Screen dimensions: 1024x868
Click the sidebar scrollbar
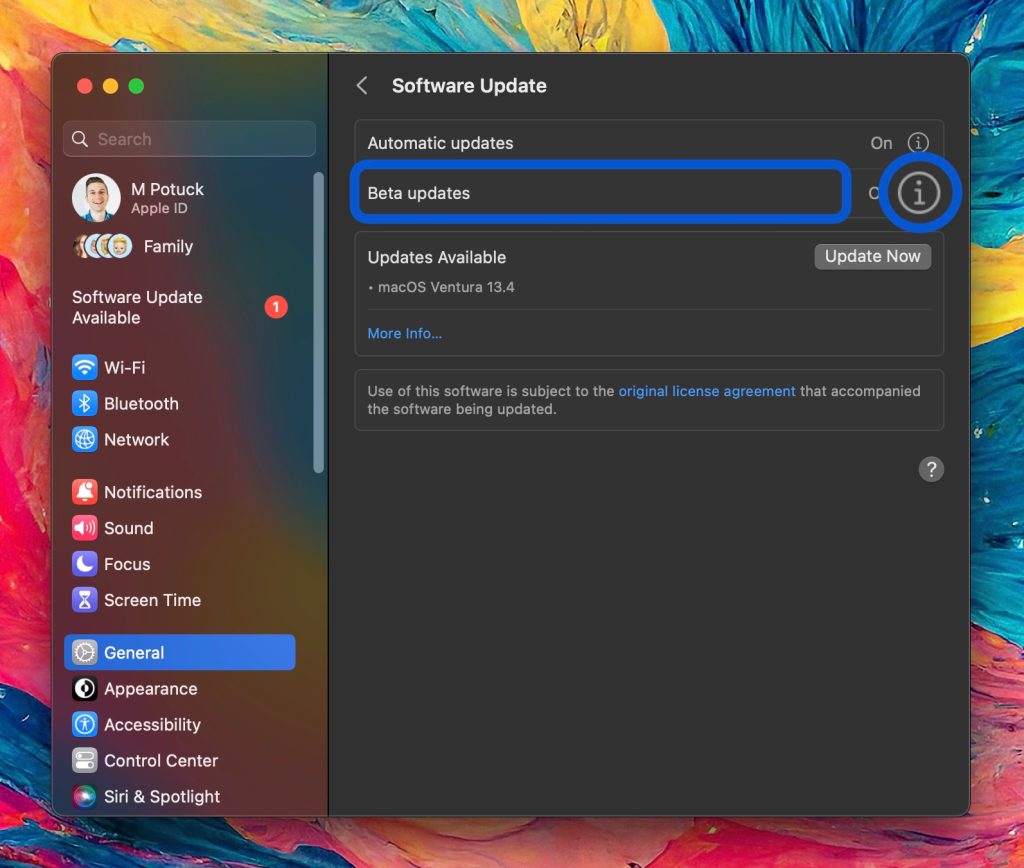point(318,320)
